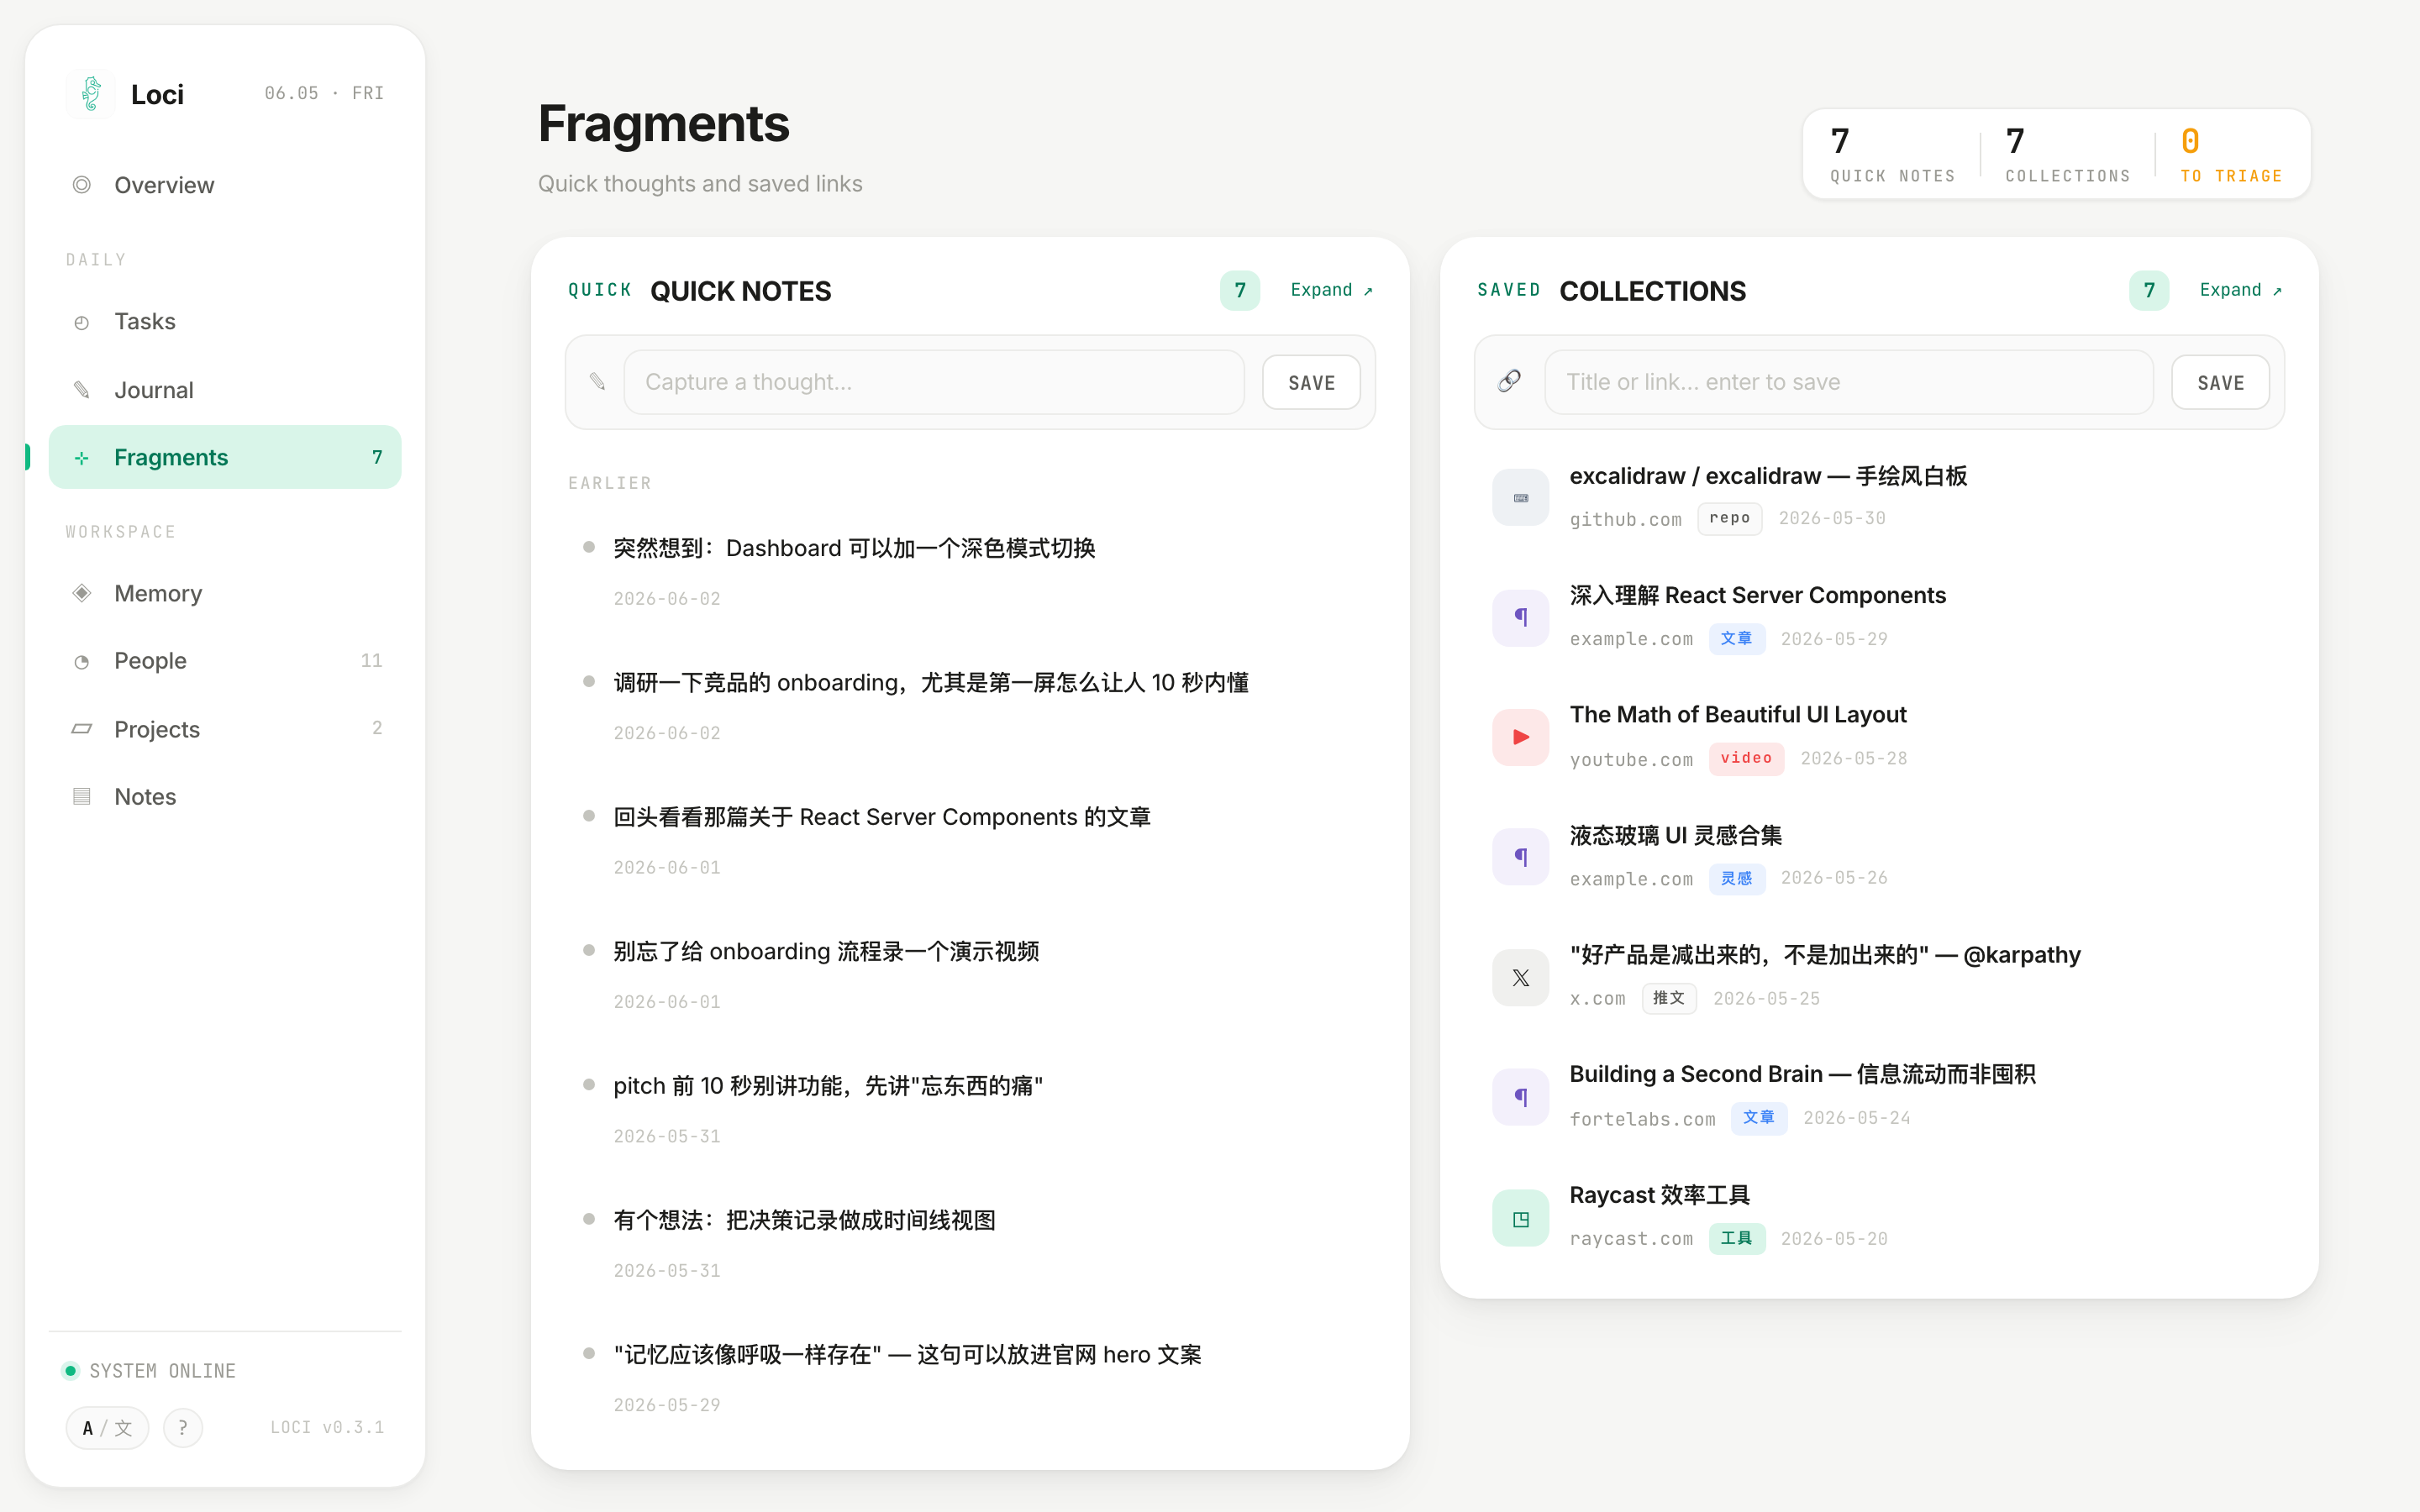The height and width of the screenshot is (1512, 2420).
Task: Click SAVE in Collections
Action: coord(2220,382)
